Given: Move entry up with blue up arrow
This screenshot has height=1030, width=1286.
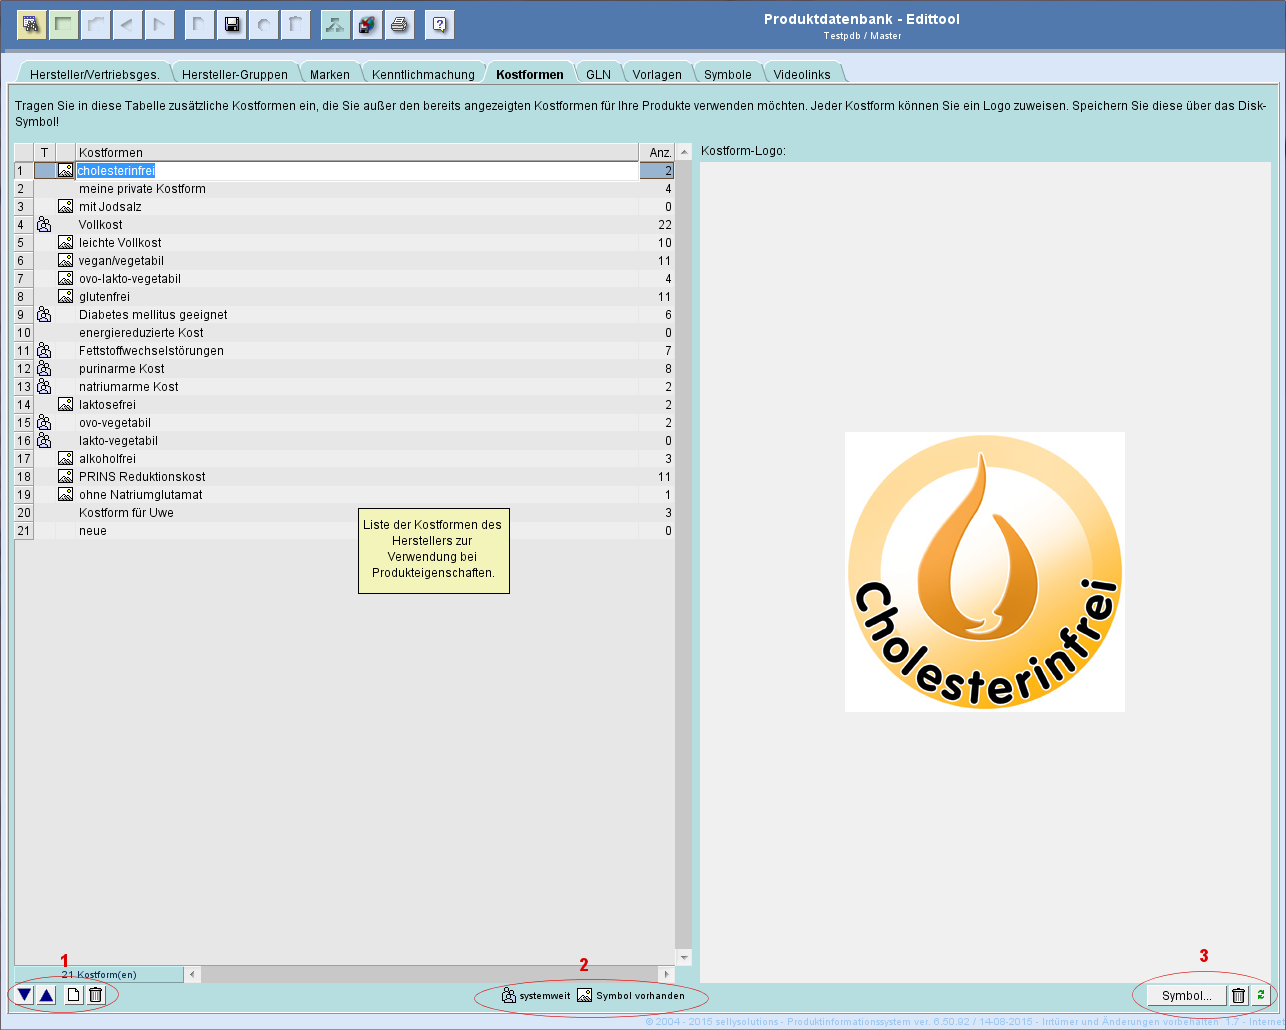Looking at the screenshot, I should coord(46,995).
